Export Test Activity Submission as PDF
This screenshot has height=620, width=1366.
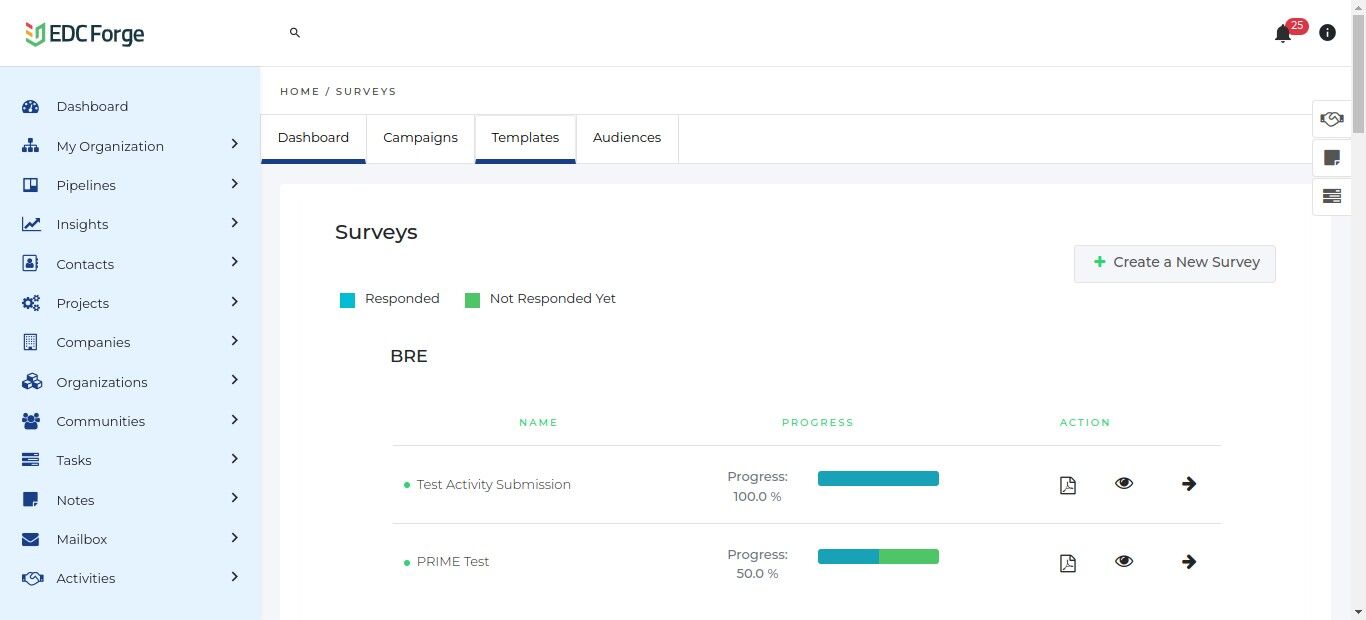click(1068, 485)
